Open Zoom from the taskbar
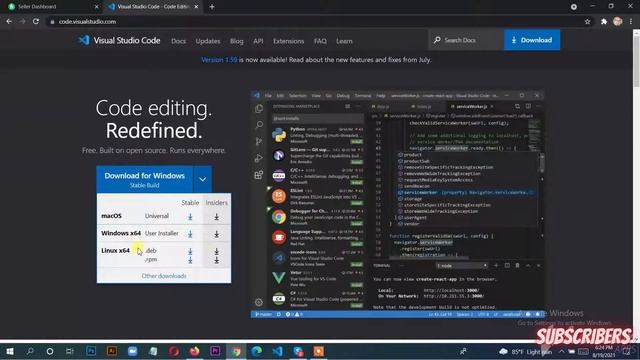 point(132,351)
